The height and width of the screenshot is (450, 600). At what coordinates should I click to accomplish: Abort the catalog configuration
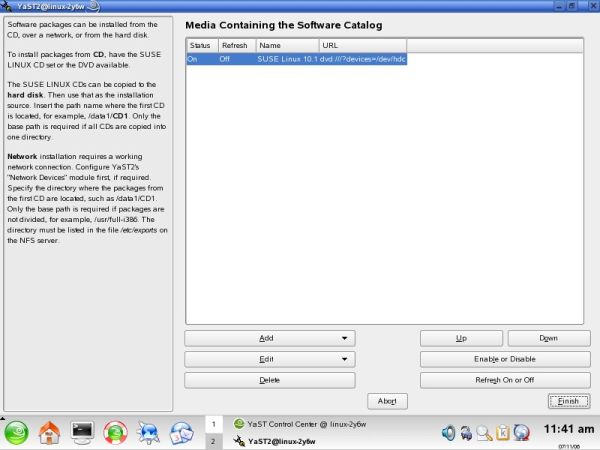pyautogui.click(x=387, y=401)
